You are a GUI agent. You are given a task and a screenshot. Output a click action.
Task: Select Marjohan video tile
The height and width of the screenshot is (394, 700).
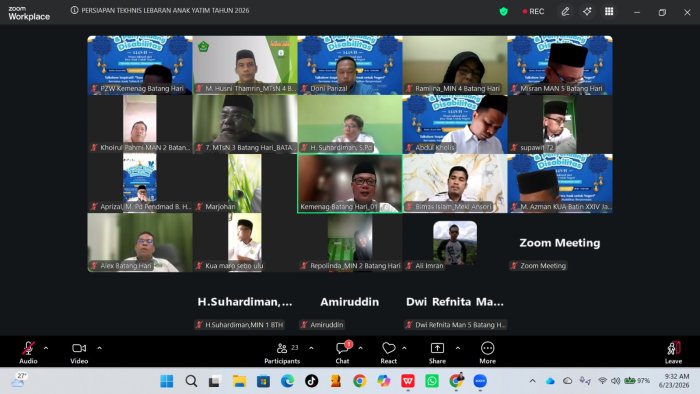245,183
